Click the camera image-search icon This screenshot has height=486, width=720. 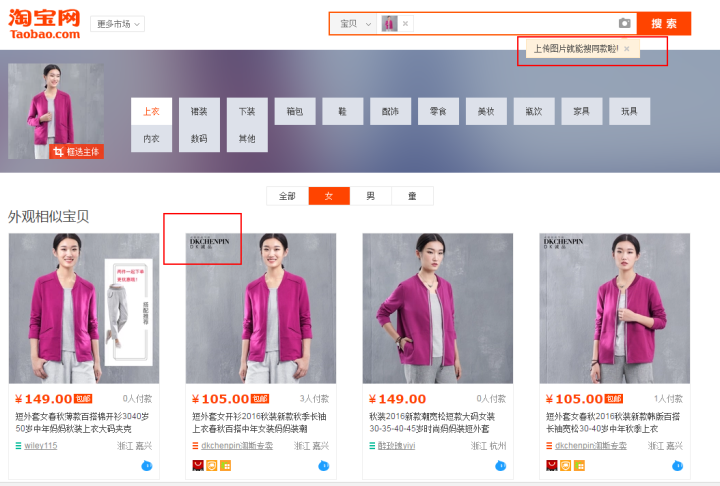(x=624, y=23)
